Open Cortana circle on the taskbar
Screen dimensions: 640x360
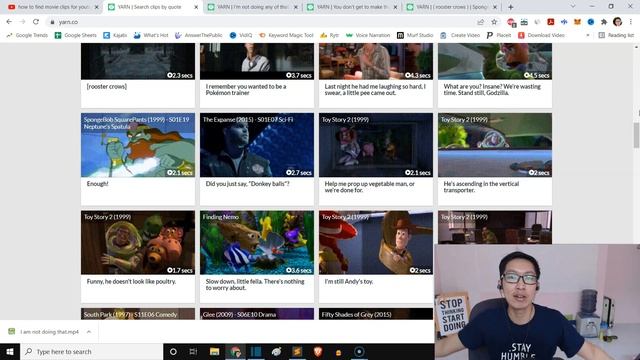pos(173,351)
